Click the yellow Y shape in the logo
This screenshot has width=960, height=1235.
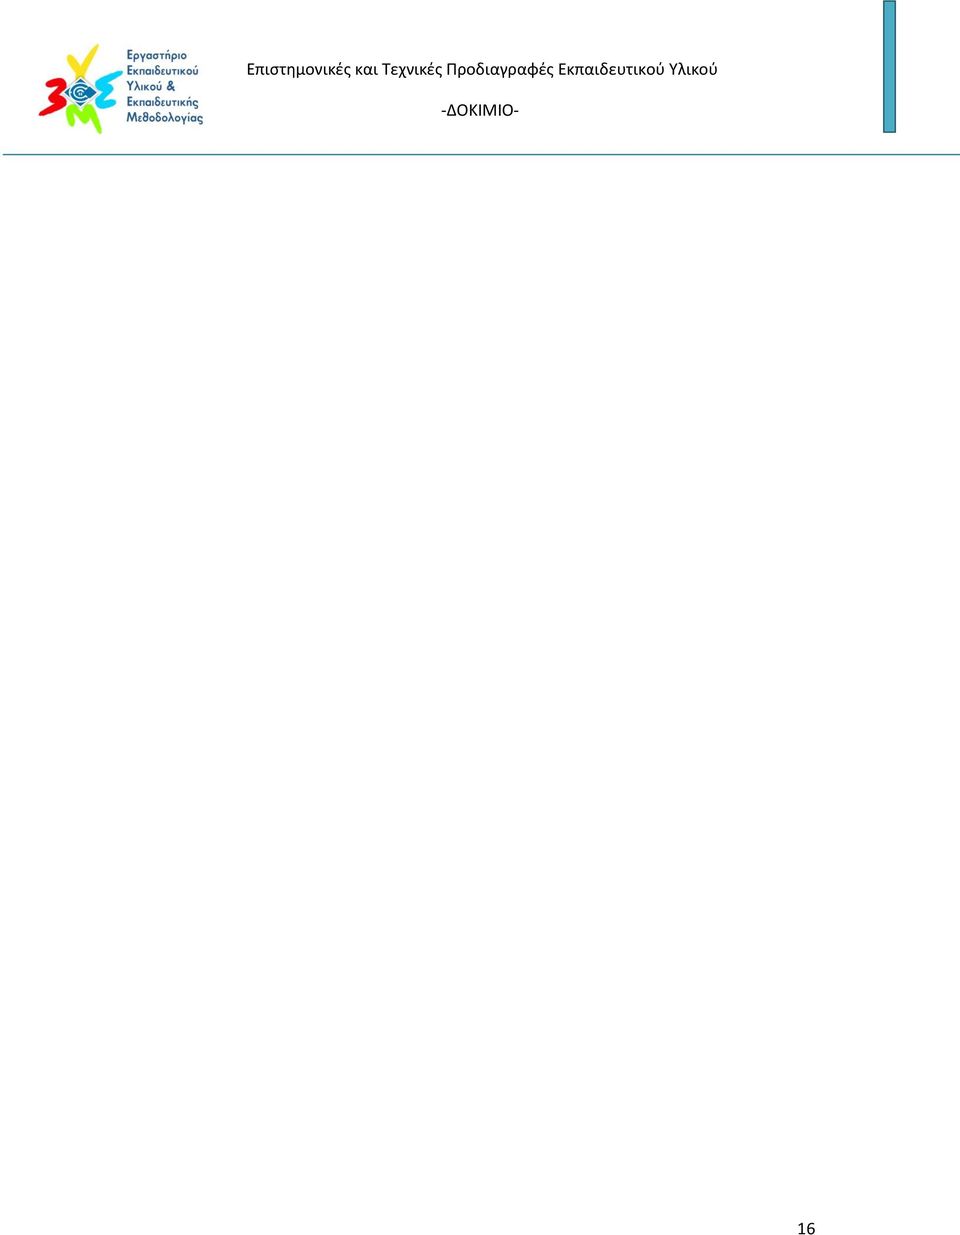tap(81, 62)
